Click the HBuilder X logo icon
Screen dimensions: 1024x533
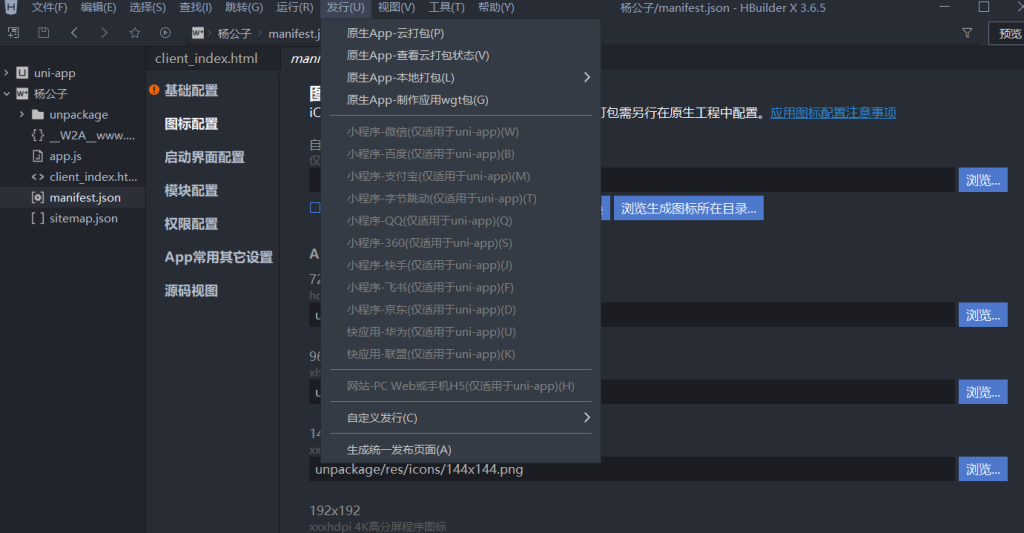11,8
